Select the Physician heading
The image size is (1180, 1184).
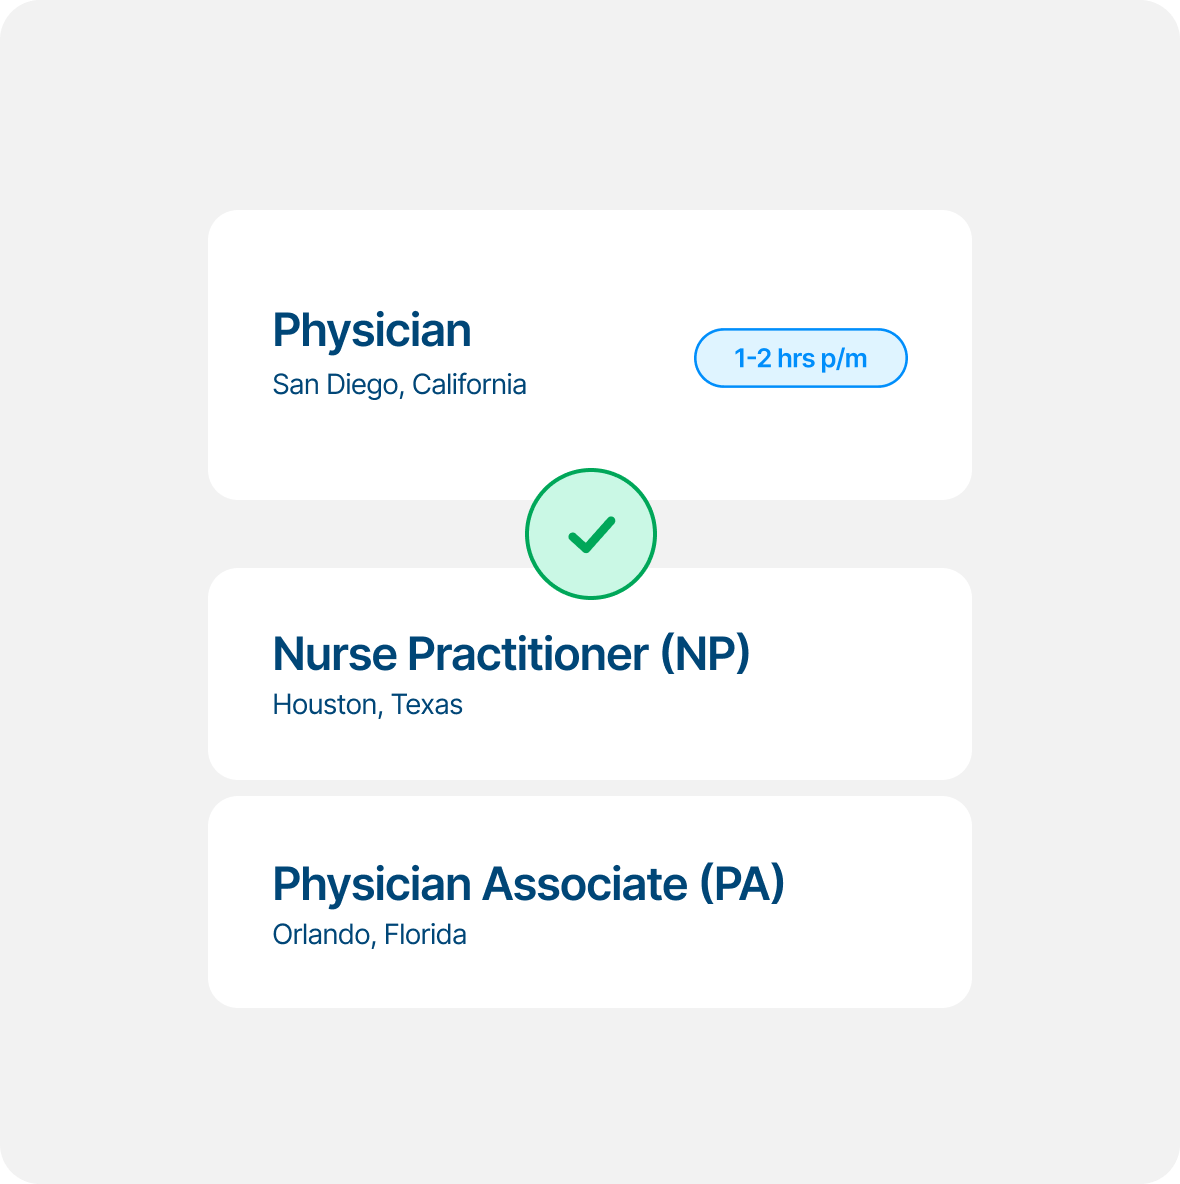coord(372,330)
